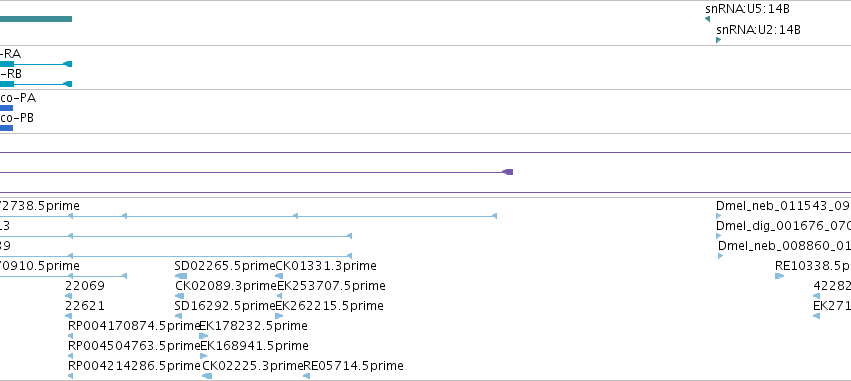Select the co-PB protein feature
Image resolution: width=851 pixels, height=381 pixels.
[7, 128]
